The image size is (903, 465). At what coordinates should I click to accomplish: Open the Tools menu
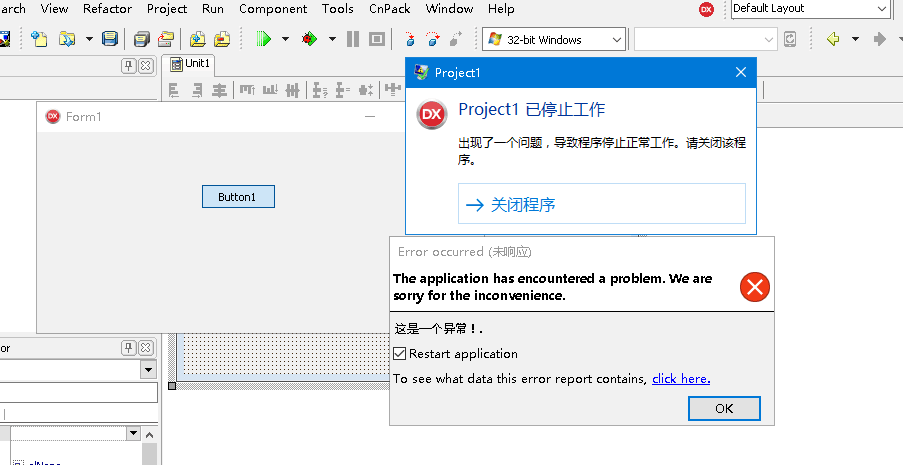pos(337,9)
